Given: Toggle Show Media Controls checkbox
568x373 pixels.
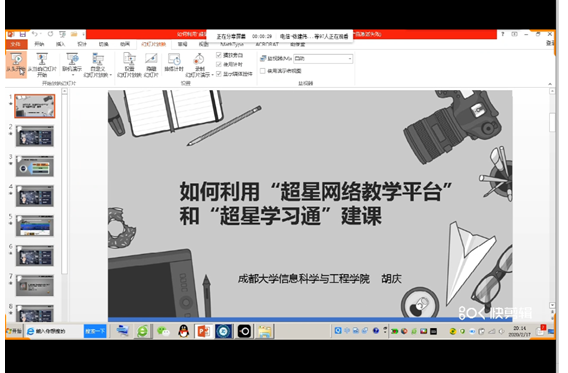Looking at the screenshot, I should point(219,74).
